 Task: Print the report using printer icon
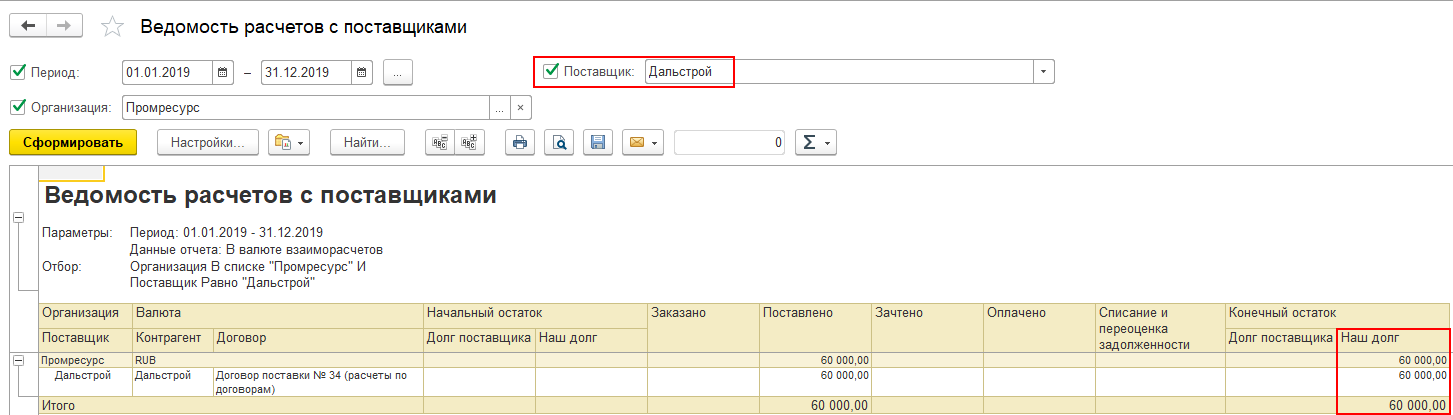pos(519,143)
